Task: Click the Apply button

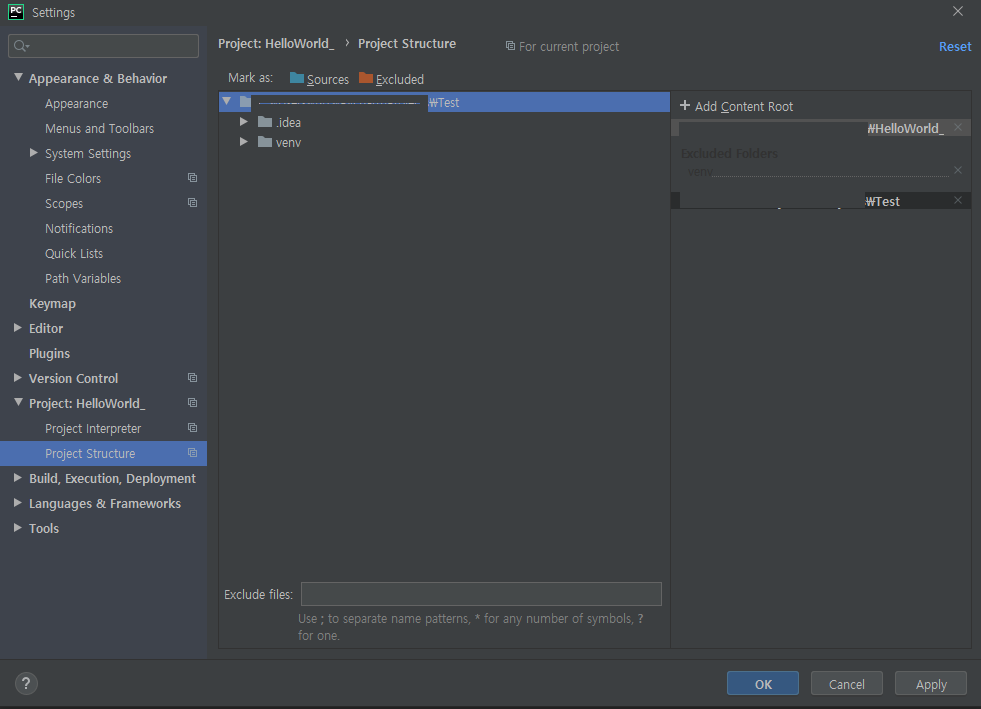Action: point(931,683)
